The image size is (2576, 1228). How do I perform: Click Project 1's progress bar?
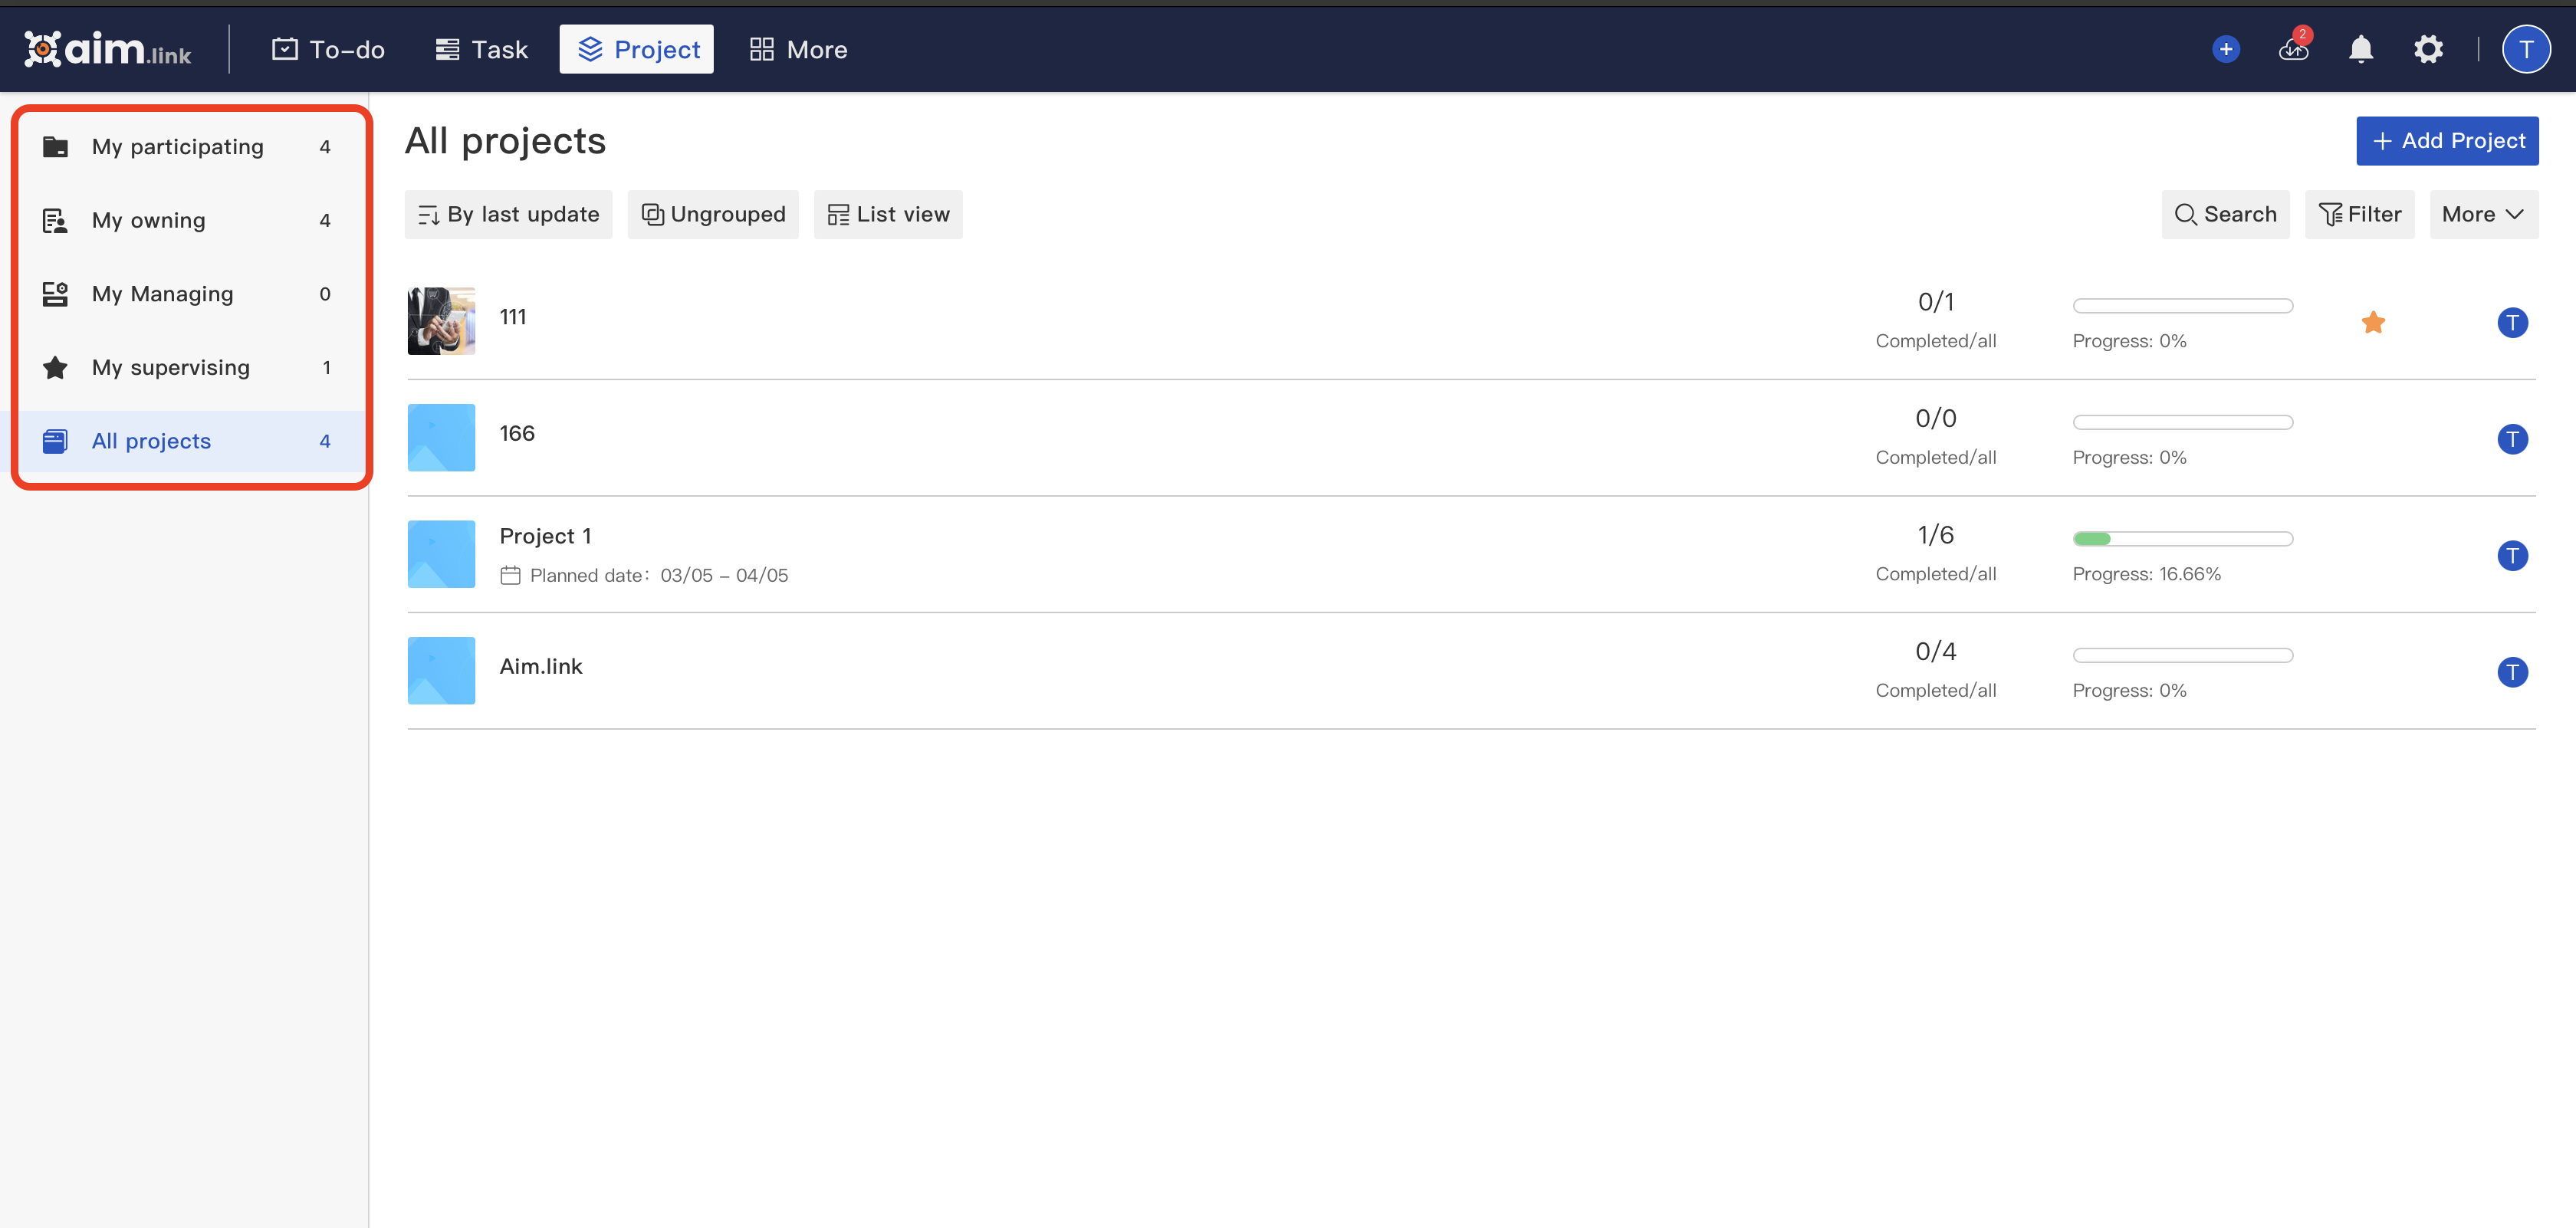click(x=2182, y=538)
